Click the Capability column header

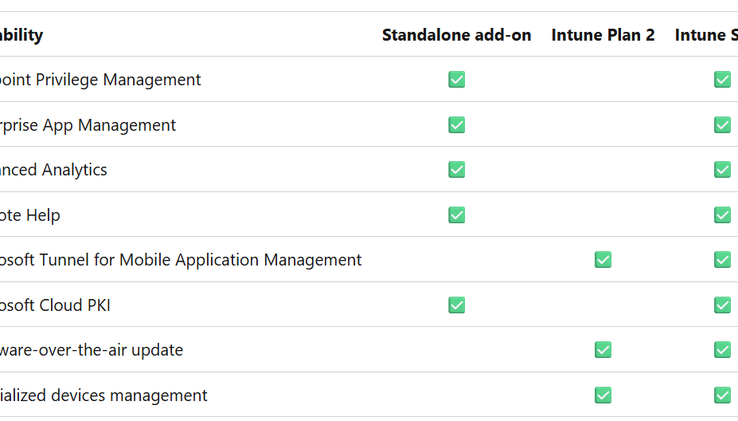click(21, 35)
